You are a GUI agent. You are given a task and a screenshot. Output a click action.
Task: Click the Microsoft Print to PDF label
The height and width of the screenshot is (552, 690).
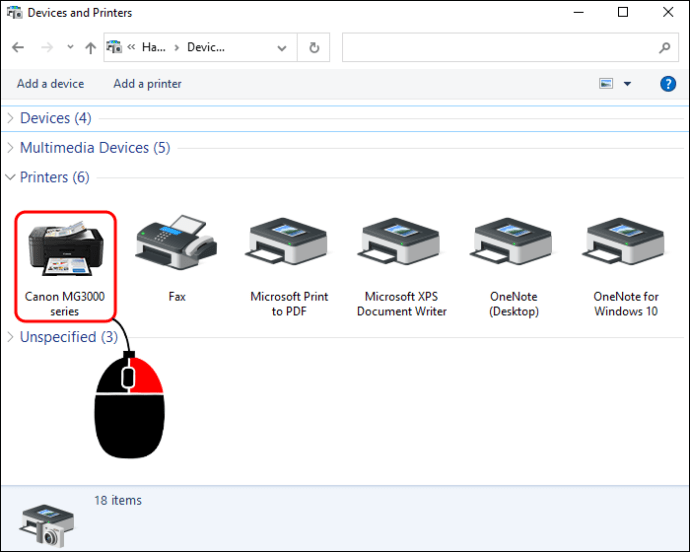pos(289,304)
